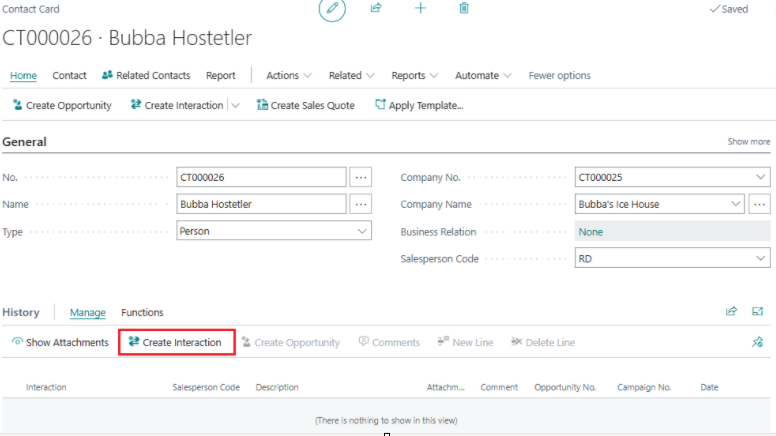Select Fewer options in menu bar
This screenshot has height=436, width=776.
pyautogui.click(x=559, y=75)
